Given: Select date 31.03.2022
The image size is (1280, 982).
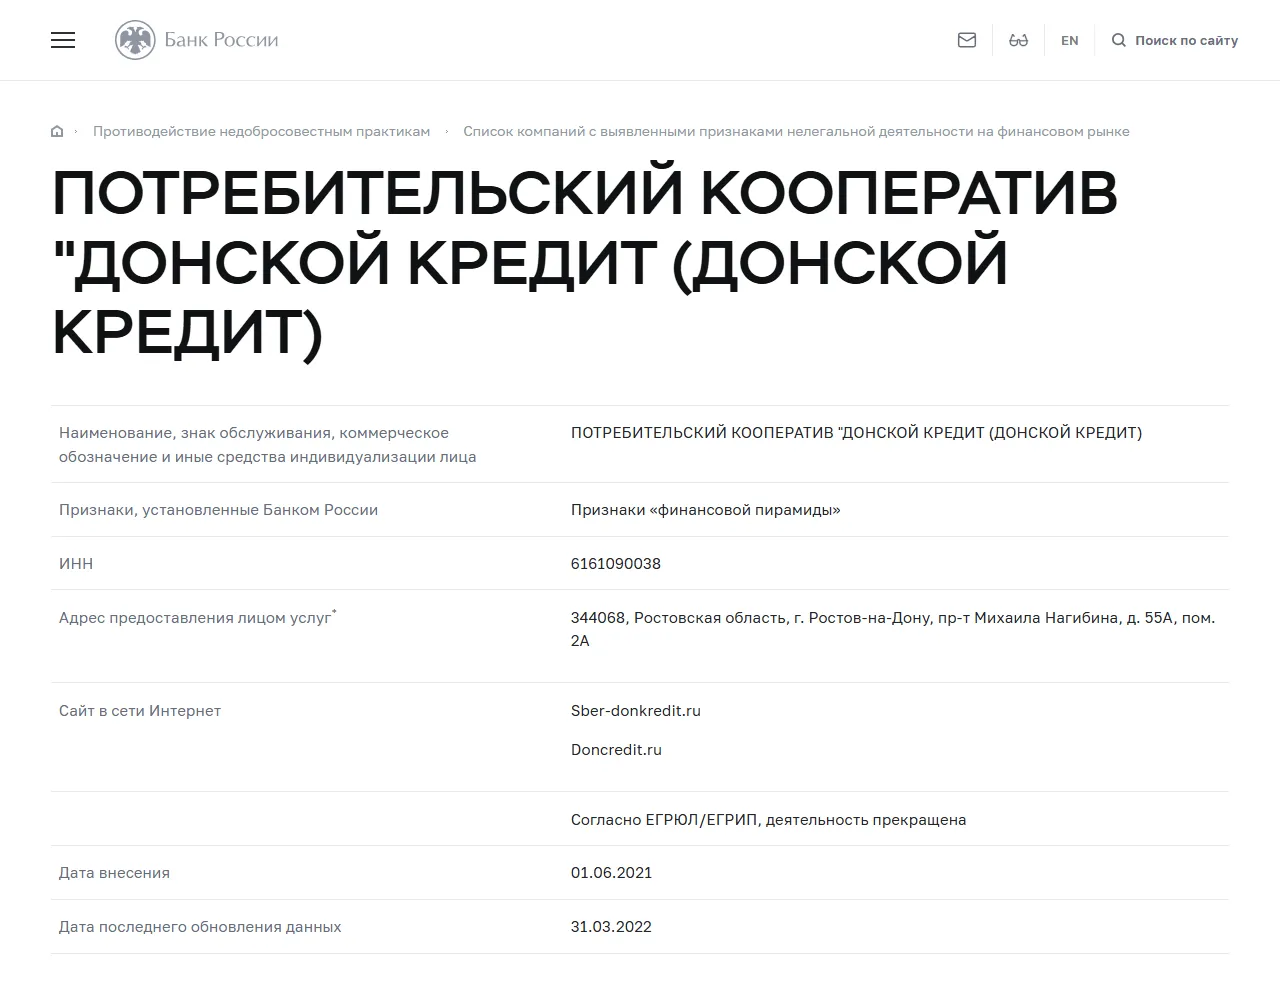Looking at the screenshot, I should point(611,927).
